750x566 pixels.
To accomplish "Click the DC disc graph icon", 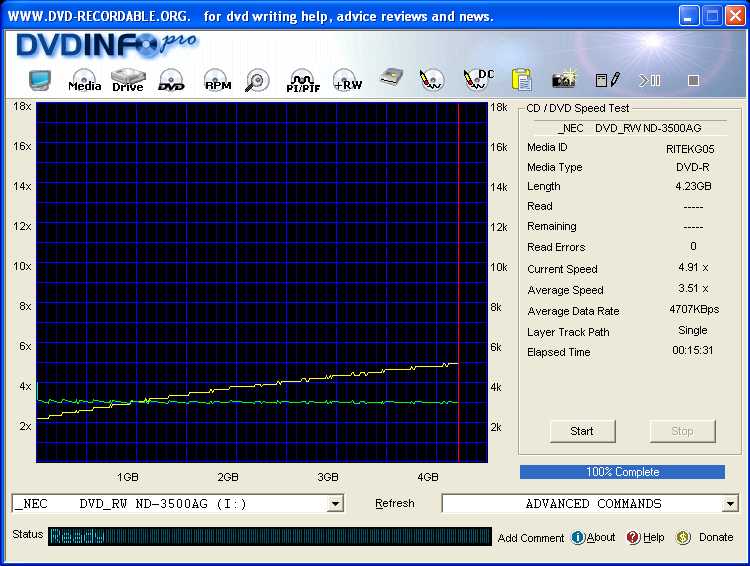I will tap(478, 79).
